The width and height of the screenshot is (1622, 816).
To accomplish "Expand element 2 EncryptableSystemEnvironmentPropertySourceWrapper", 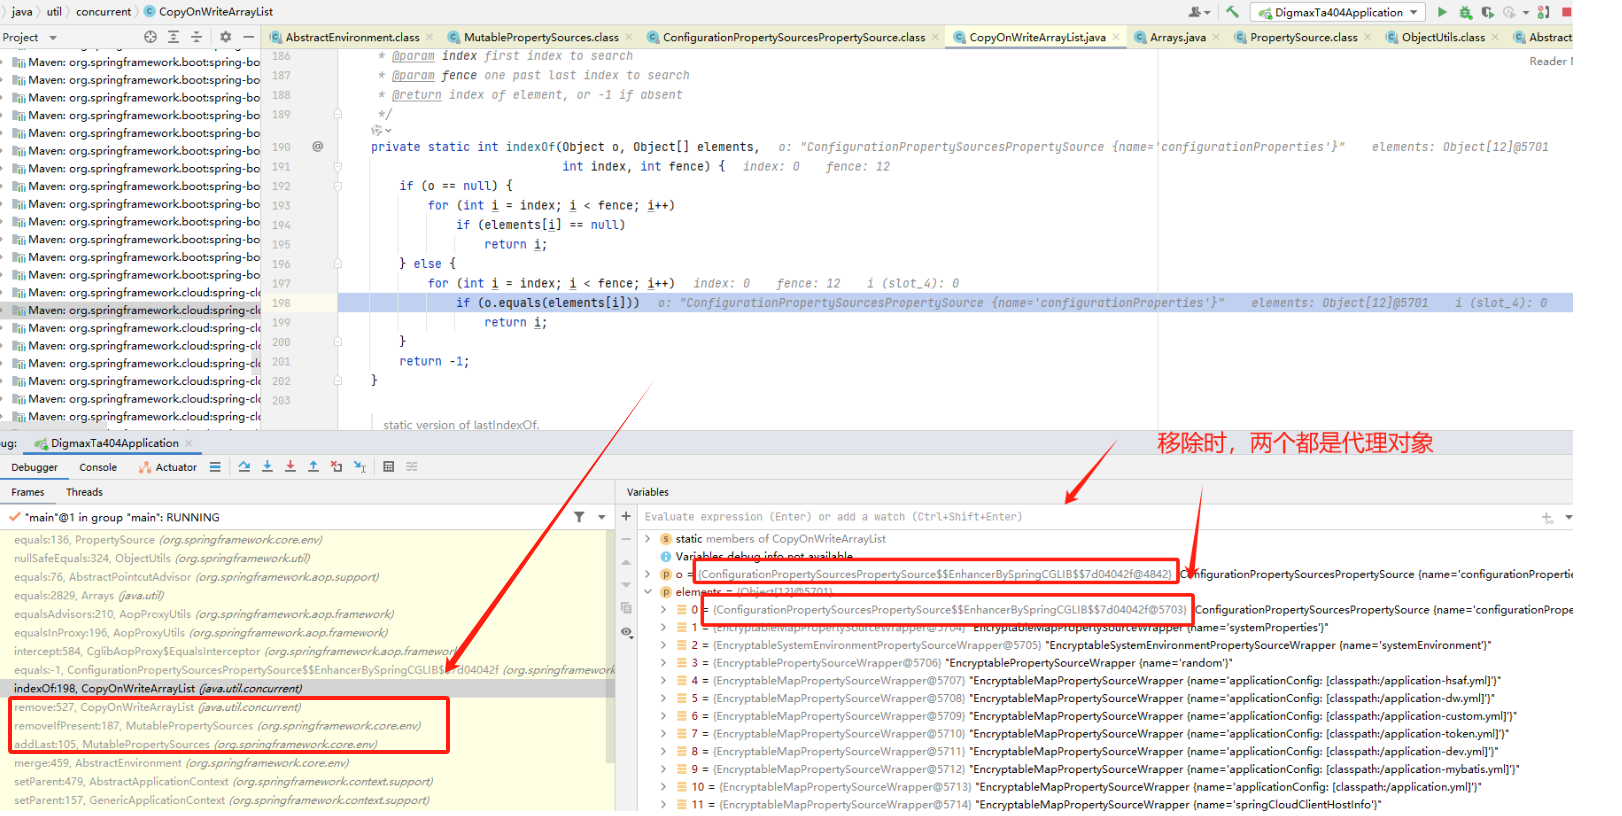I will [x=663, y=645].
